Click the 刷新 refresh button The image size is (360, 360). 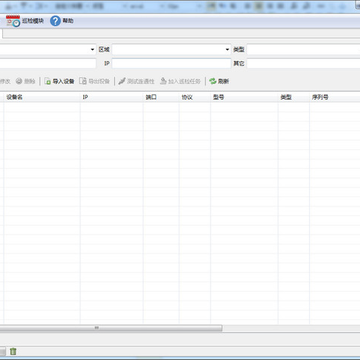pos(219,81)
